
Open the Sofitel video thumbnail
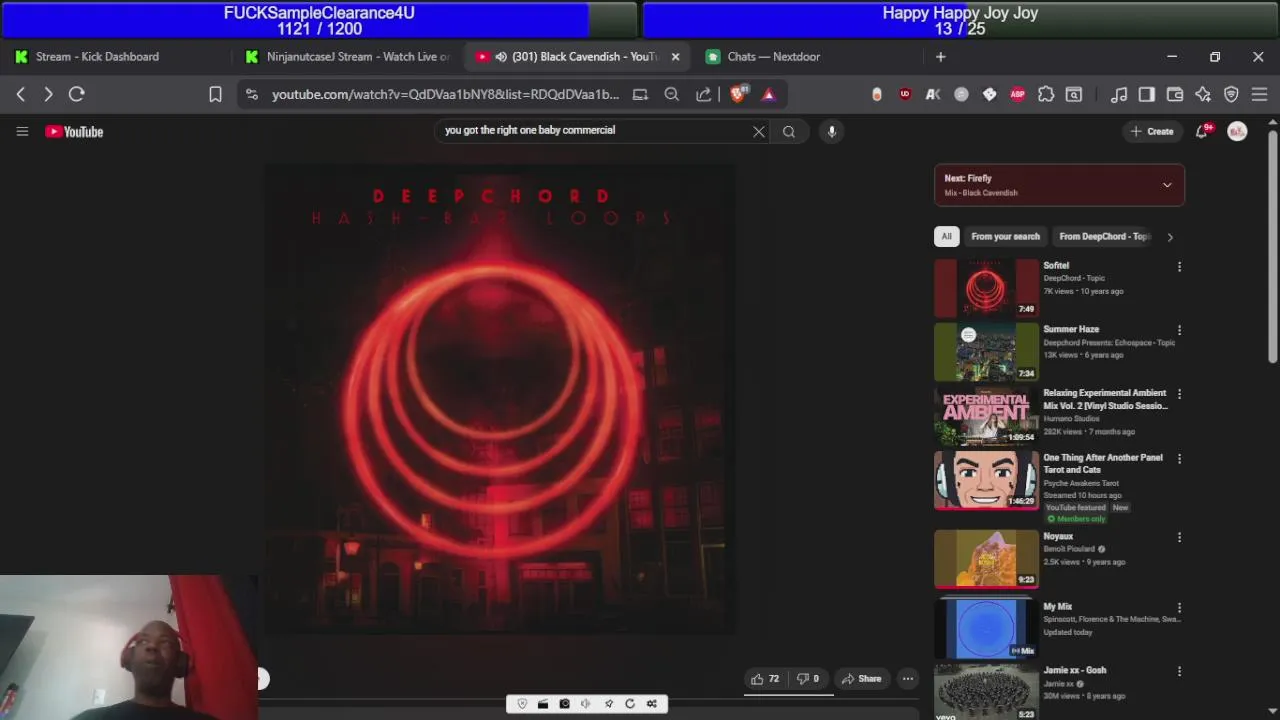(986, 288)
